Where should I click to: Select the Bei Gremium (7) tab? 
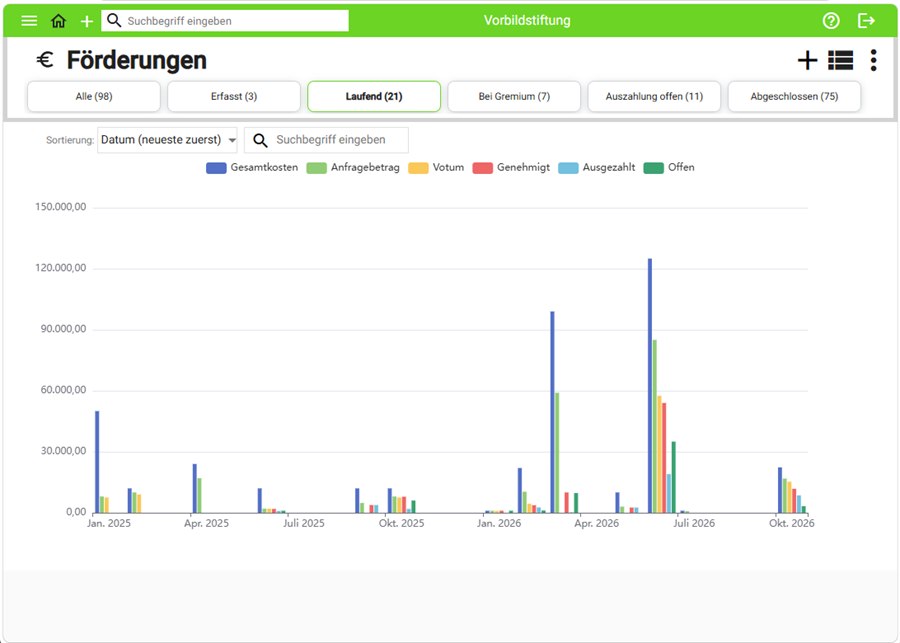514,96
